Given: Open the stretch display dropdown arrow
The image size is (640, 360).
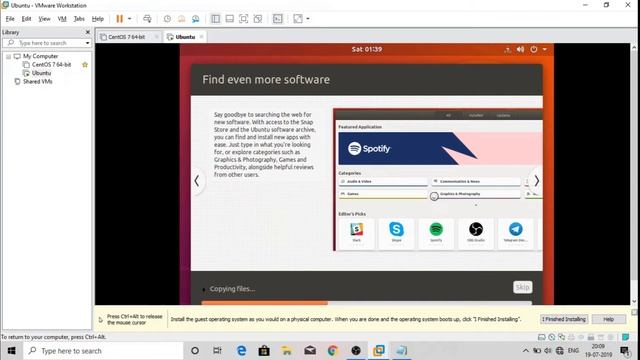Looking at the screenshot, I should click(308, 19).
